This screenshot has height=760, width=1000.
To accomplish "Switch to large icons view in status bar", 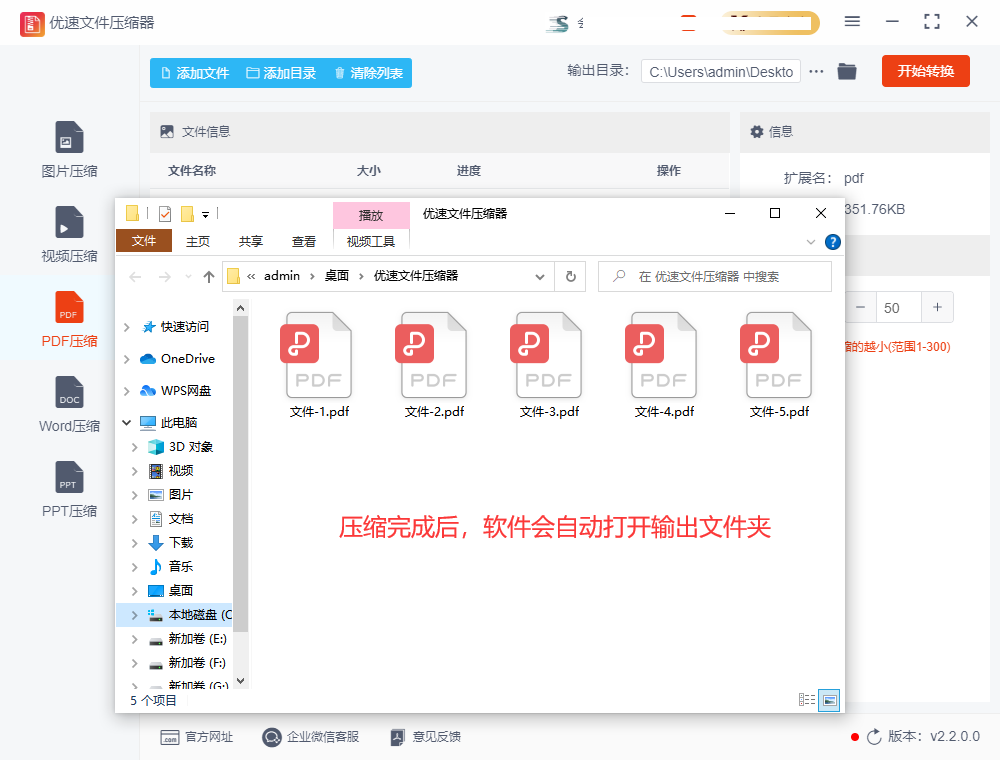I will tap(829, 700).
